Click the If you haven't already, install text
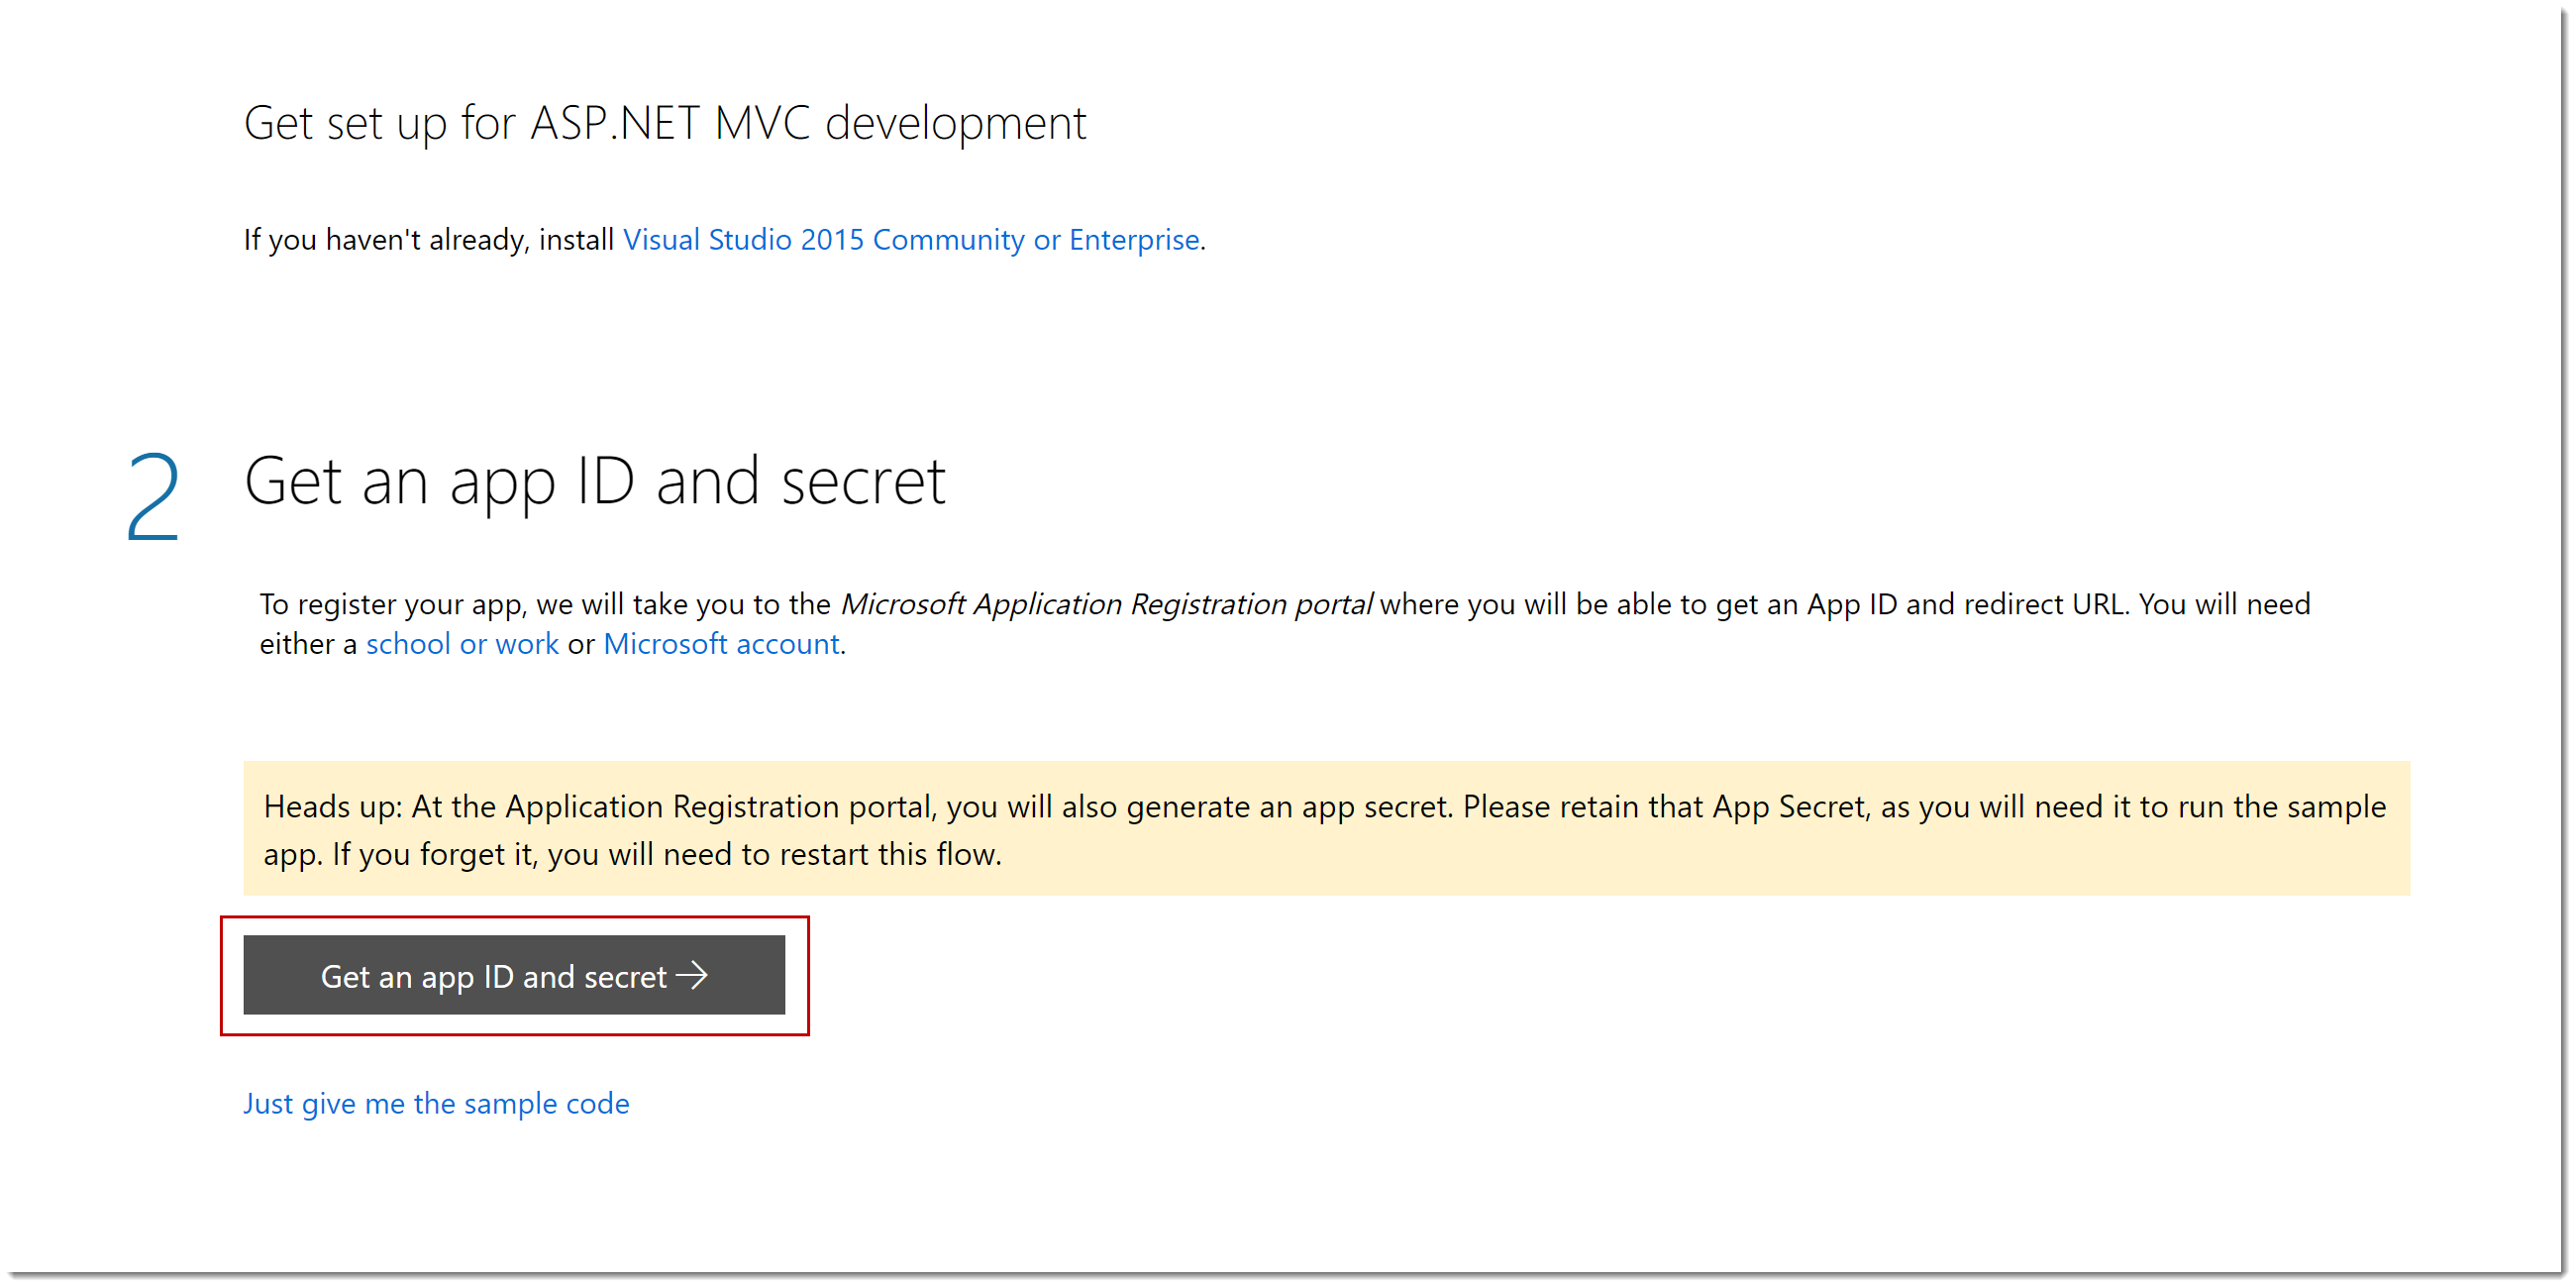2576x1287 pixels. click(x=428, y=240)
